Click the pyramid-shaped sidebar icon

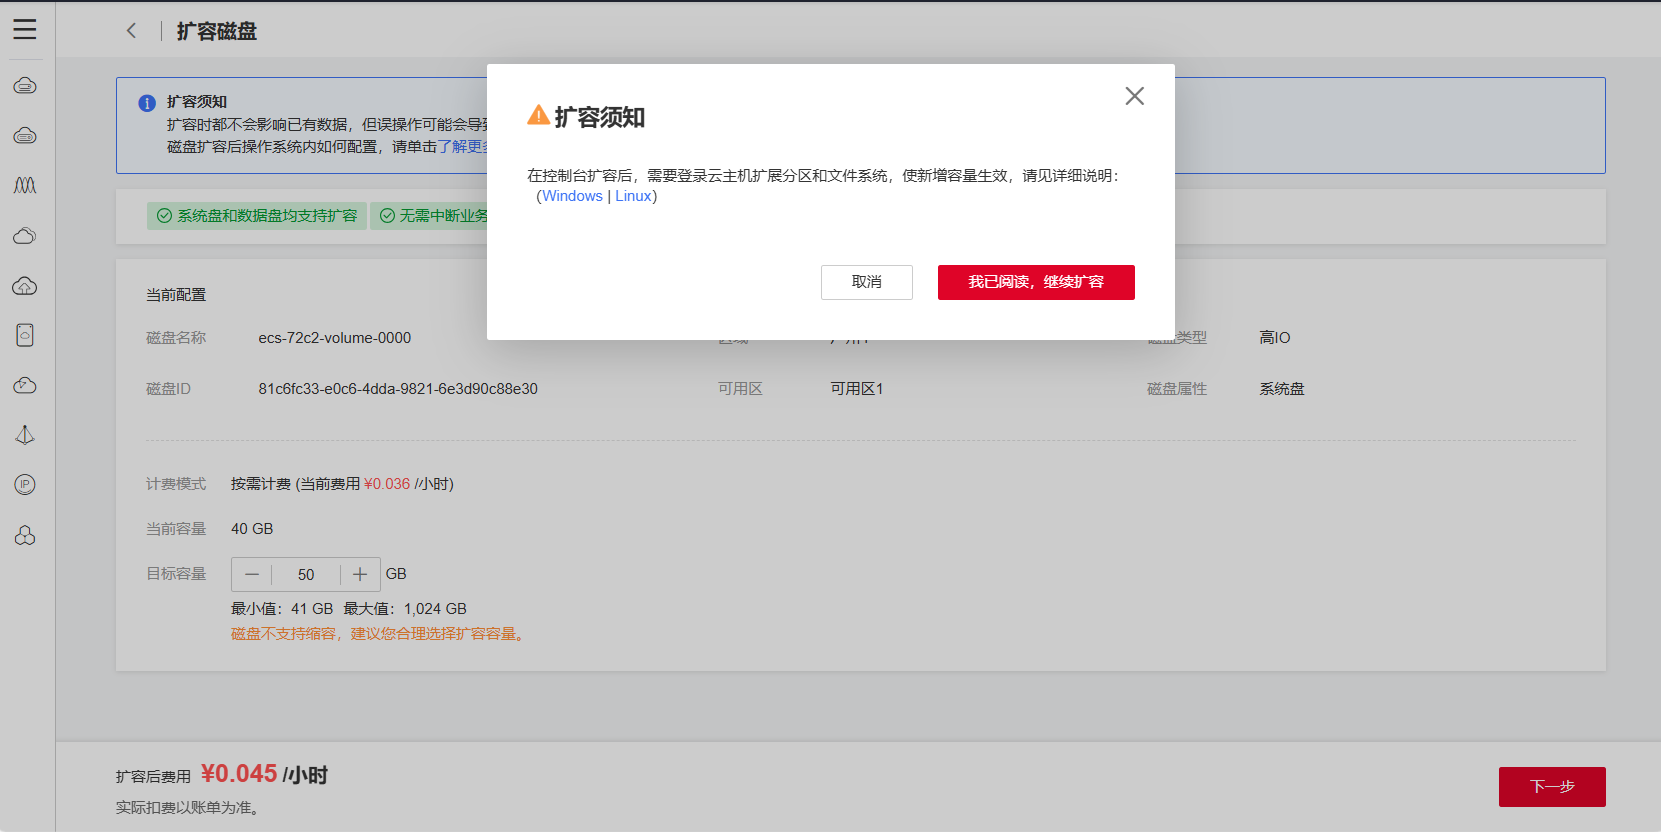click(x=25, y=435)
